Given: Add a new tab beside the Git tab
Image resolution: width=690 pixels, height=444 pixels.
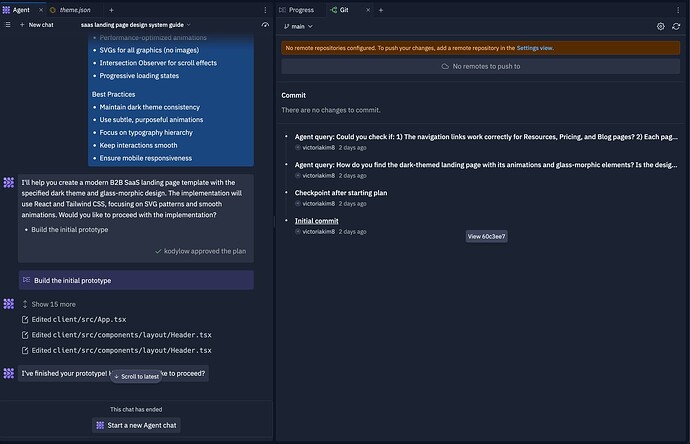Looking at the screenshot, I should click(x=380, y=9).
